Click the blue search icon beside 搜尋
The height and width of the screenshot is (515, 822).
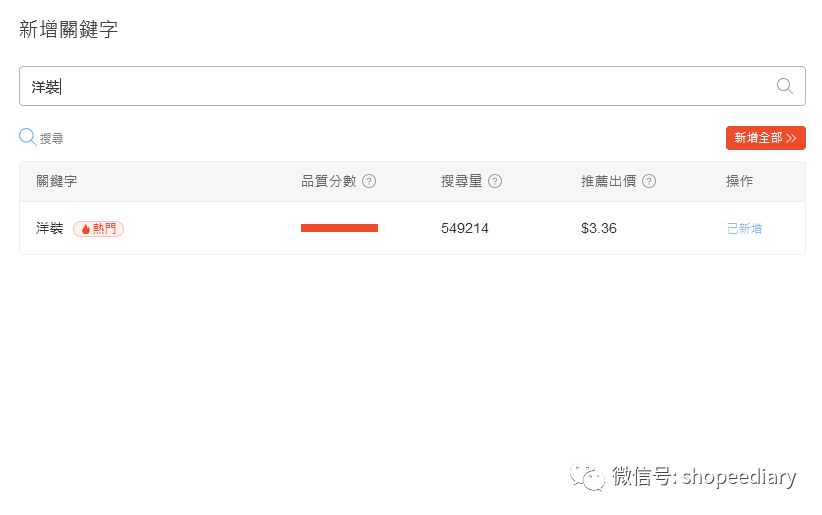click(x=28, y=137)
